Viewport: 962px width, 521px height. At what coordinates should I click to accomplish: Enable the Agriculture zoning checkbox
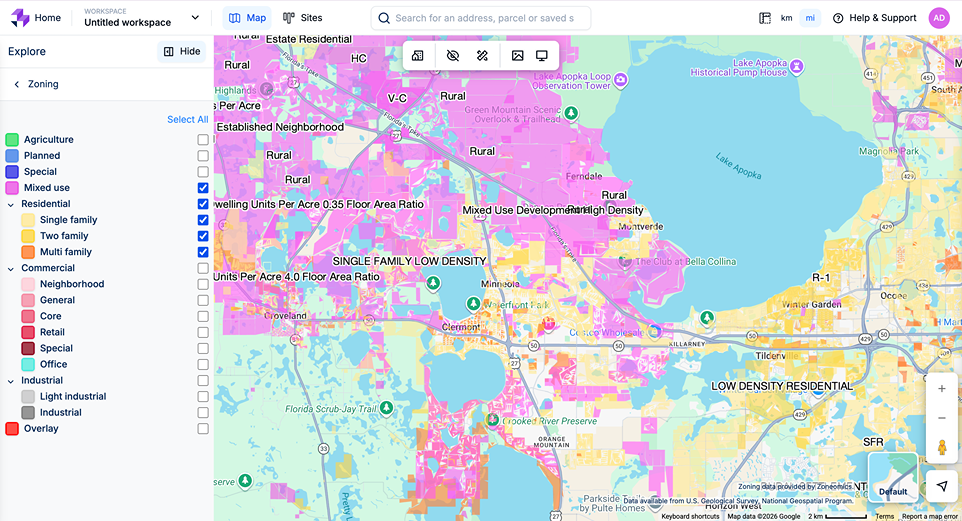tap(203, 140)
